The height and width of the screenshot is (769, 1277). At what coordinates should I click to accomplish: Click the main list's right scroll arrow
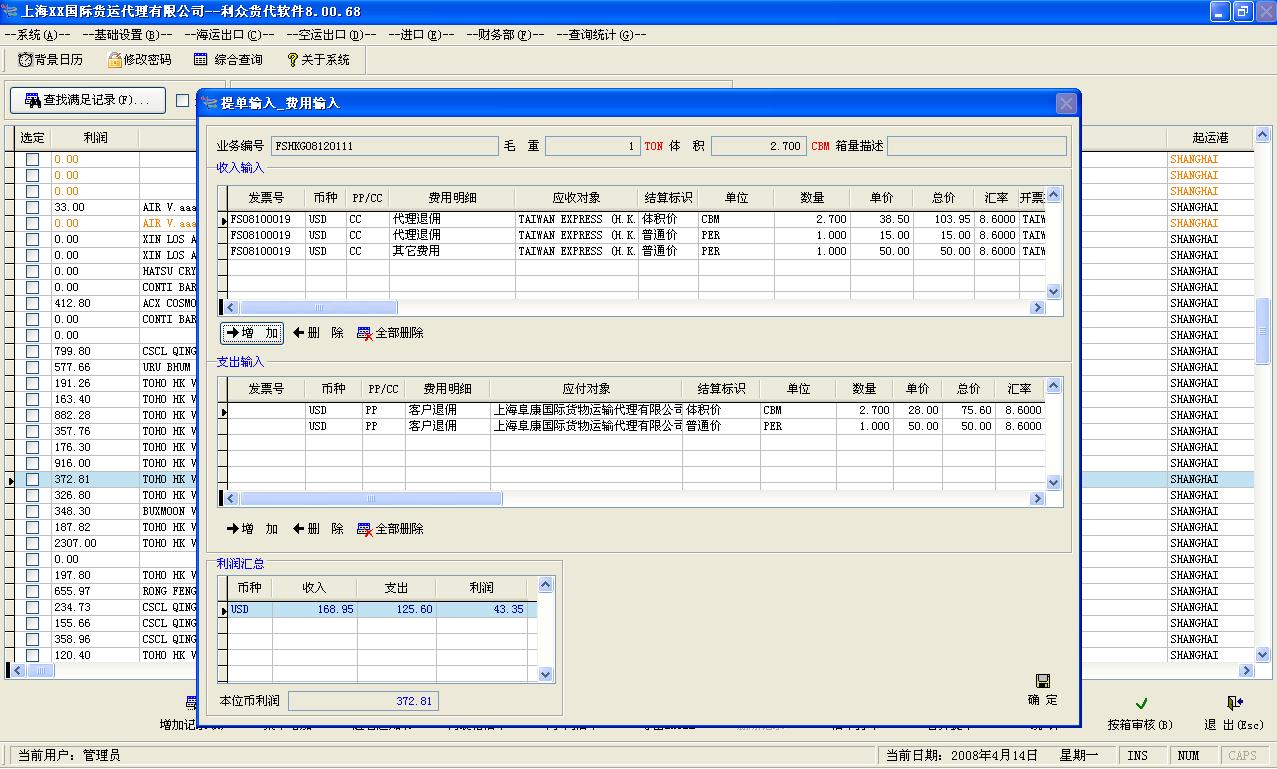[1247, 671]
